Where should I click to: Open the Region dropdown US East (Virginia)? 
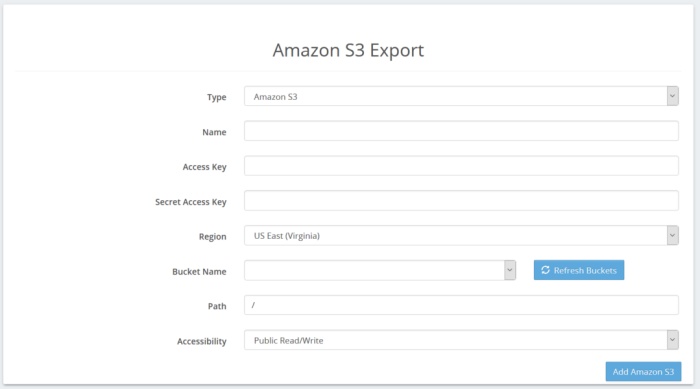tap(461, 235)
